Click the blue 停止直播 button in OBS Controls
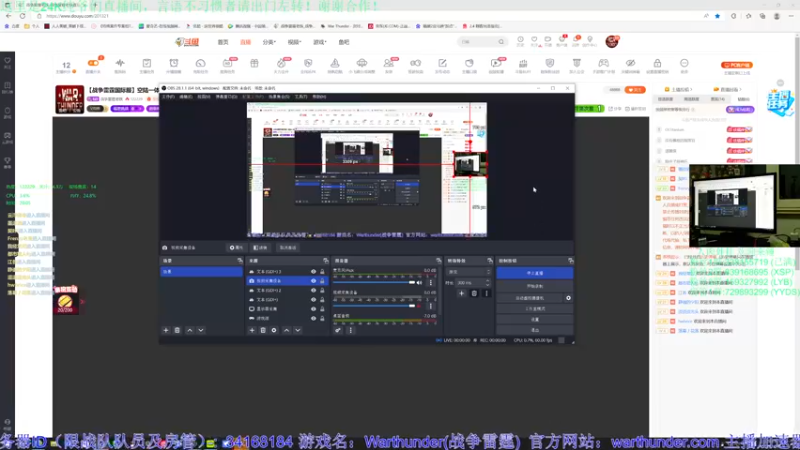 click(x=535, y=273)
